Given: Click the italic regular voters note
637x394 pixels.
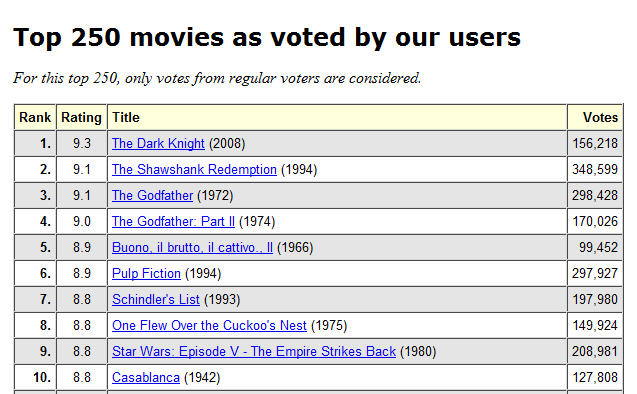Looking at the screenshot, I should point(217,78).
